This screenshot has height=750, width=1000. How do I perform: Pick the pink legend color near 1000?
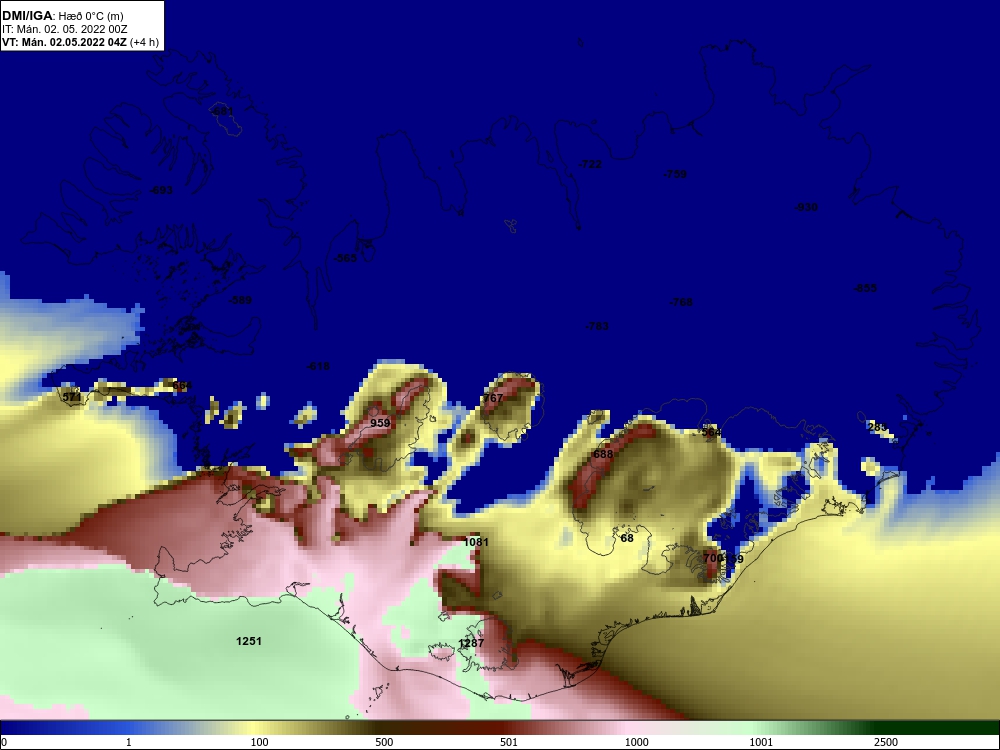point(631,728)
